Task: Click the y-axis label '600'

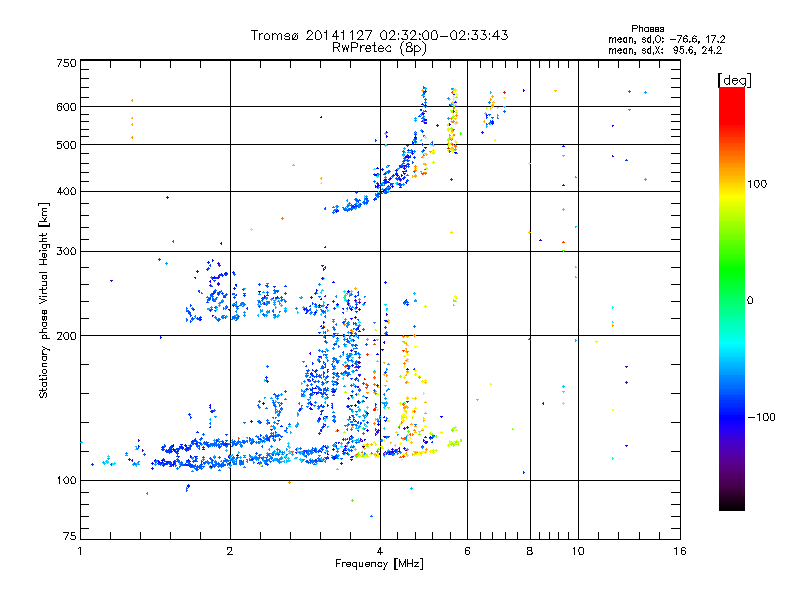Action: (x=67, y=107)
